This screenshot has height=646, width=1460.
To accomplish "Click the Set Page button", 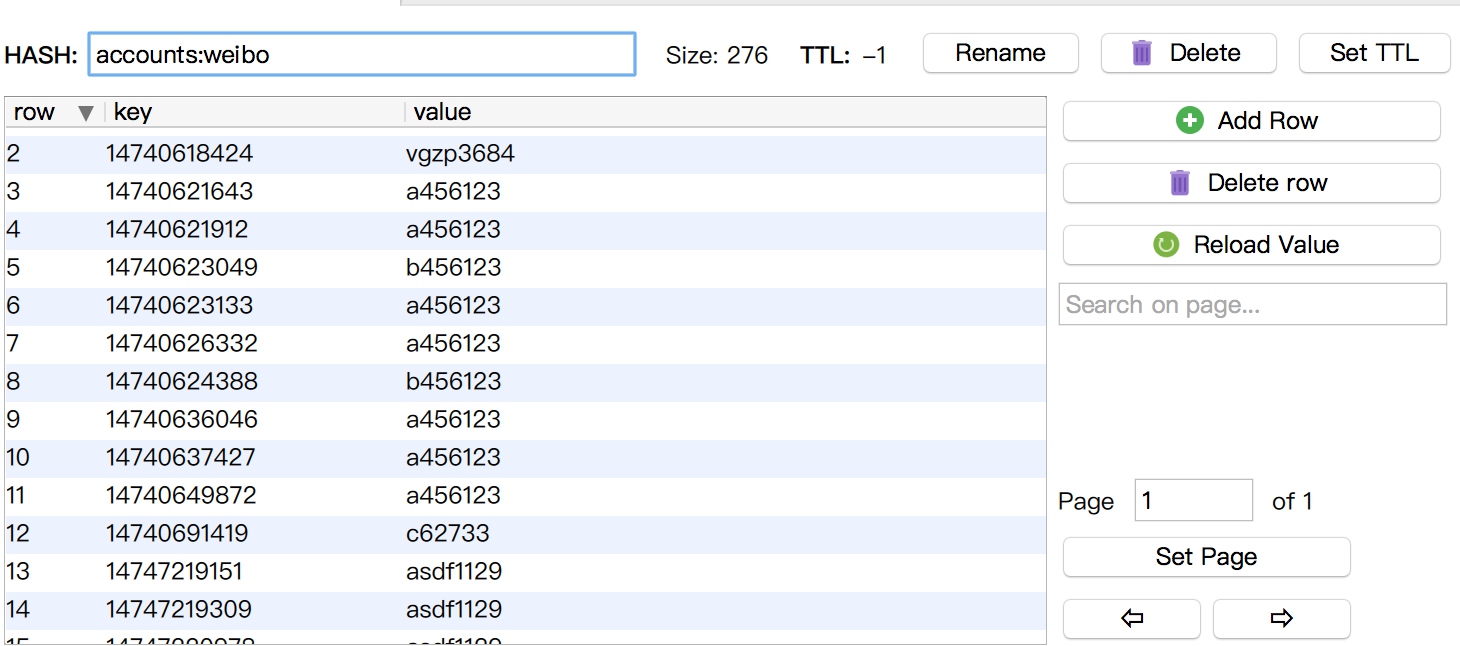I will click(x=1207, y=557).
